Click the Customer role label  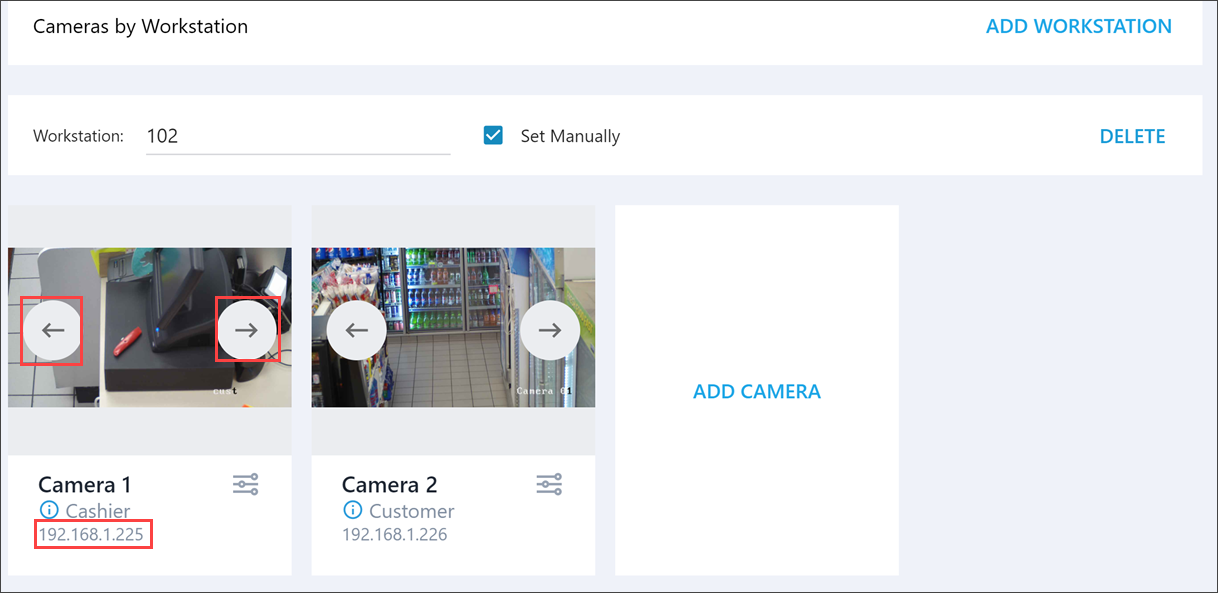[411, 511]
